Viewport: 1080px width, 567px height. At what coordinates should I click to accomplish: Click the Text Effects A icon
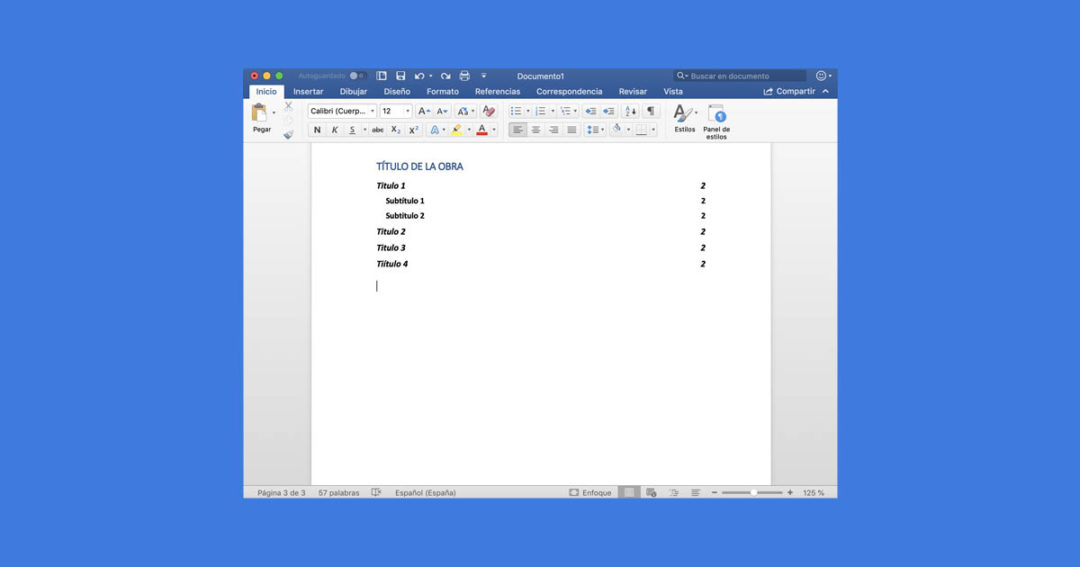click(x=435, y=130)
